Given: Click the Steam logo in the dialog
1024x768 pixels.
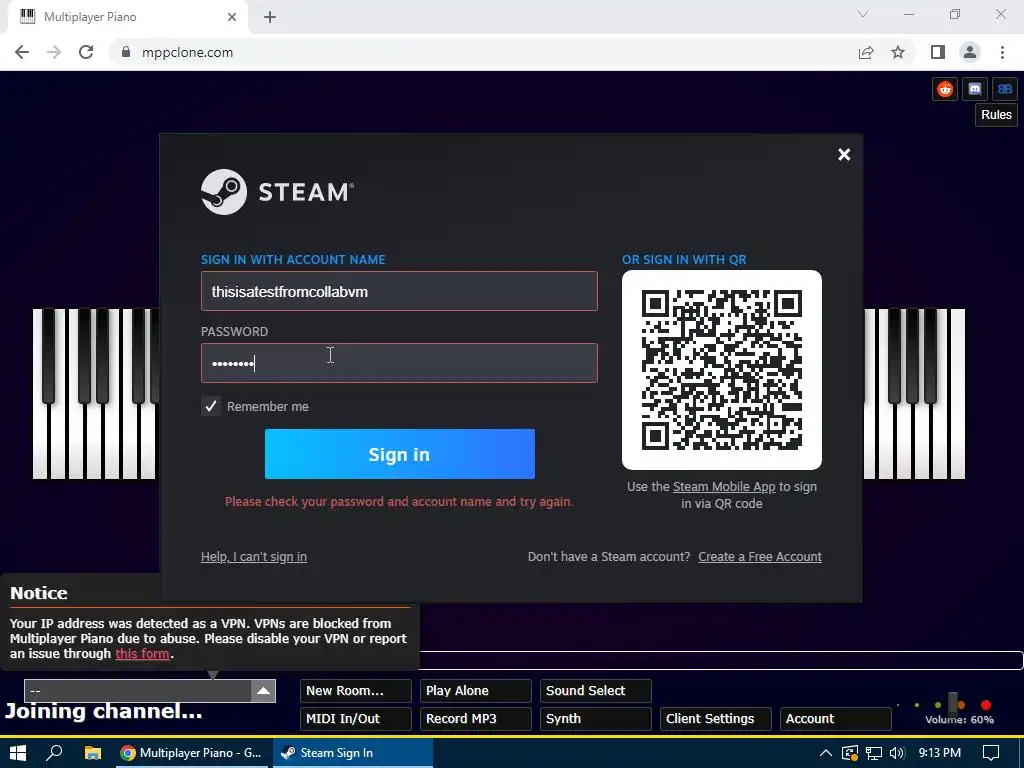Looking at the screenshot, I should [278, 192].
